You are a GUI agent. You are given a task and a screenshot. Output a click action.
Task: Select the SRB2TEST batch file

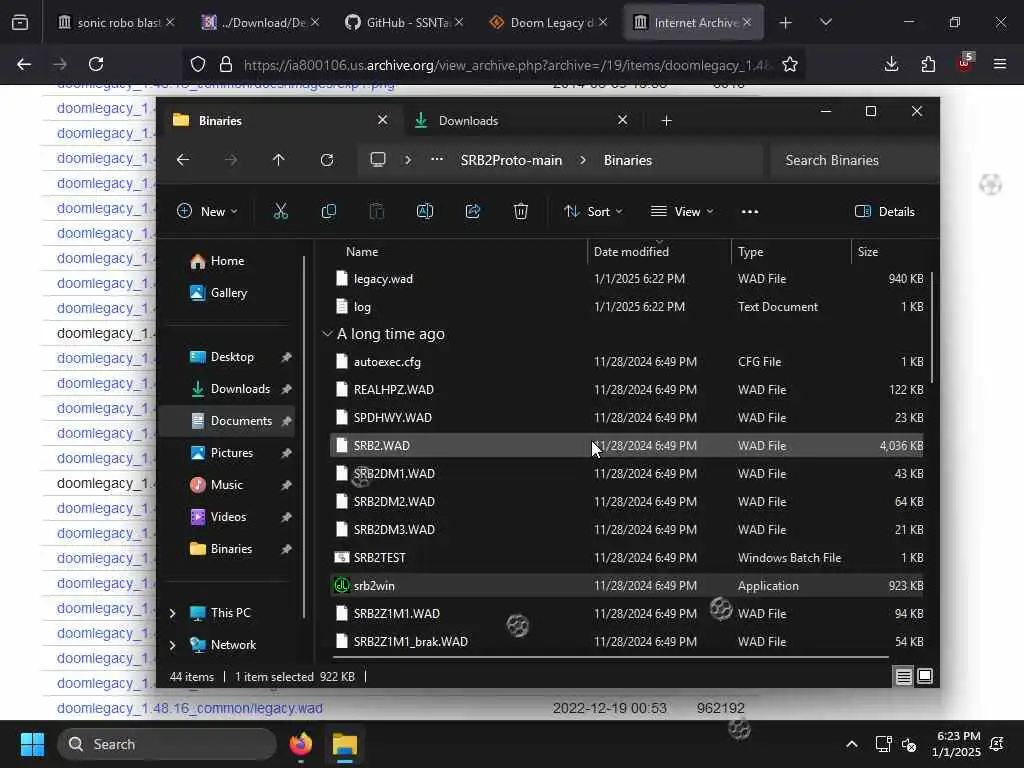[x=627, y=558]
